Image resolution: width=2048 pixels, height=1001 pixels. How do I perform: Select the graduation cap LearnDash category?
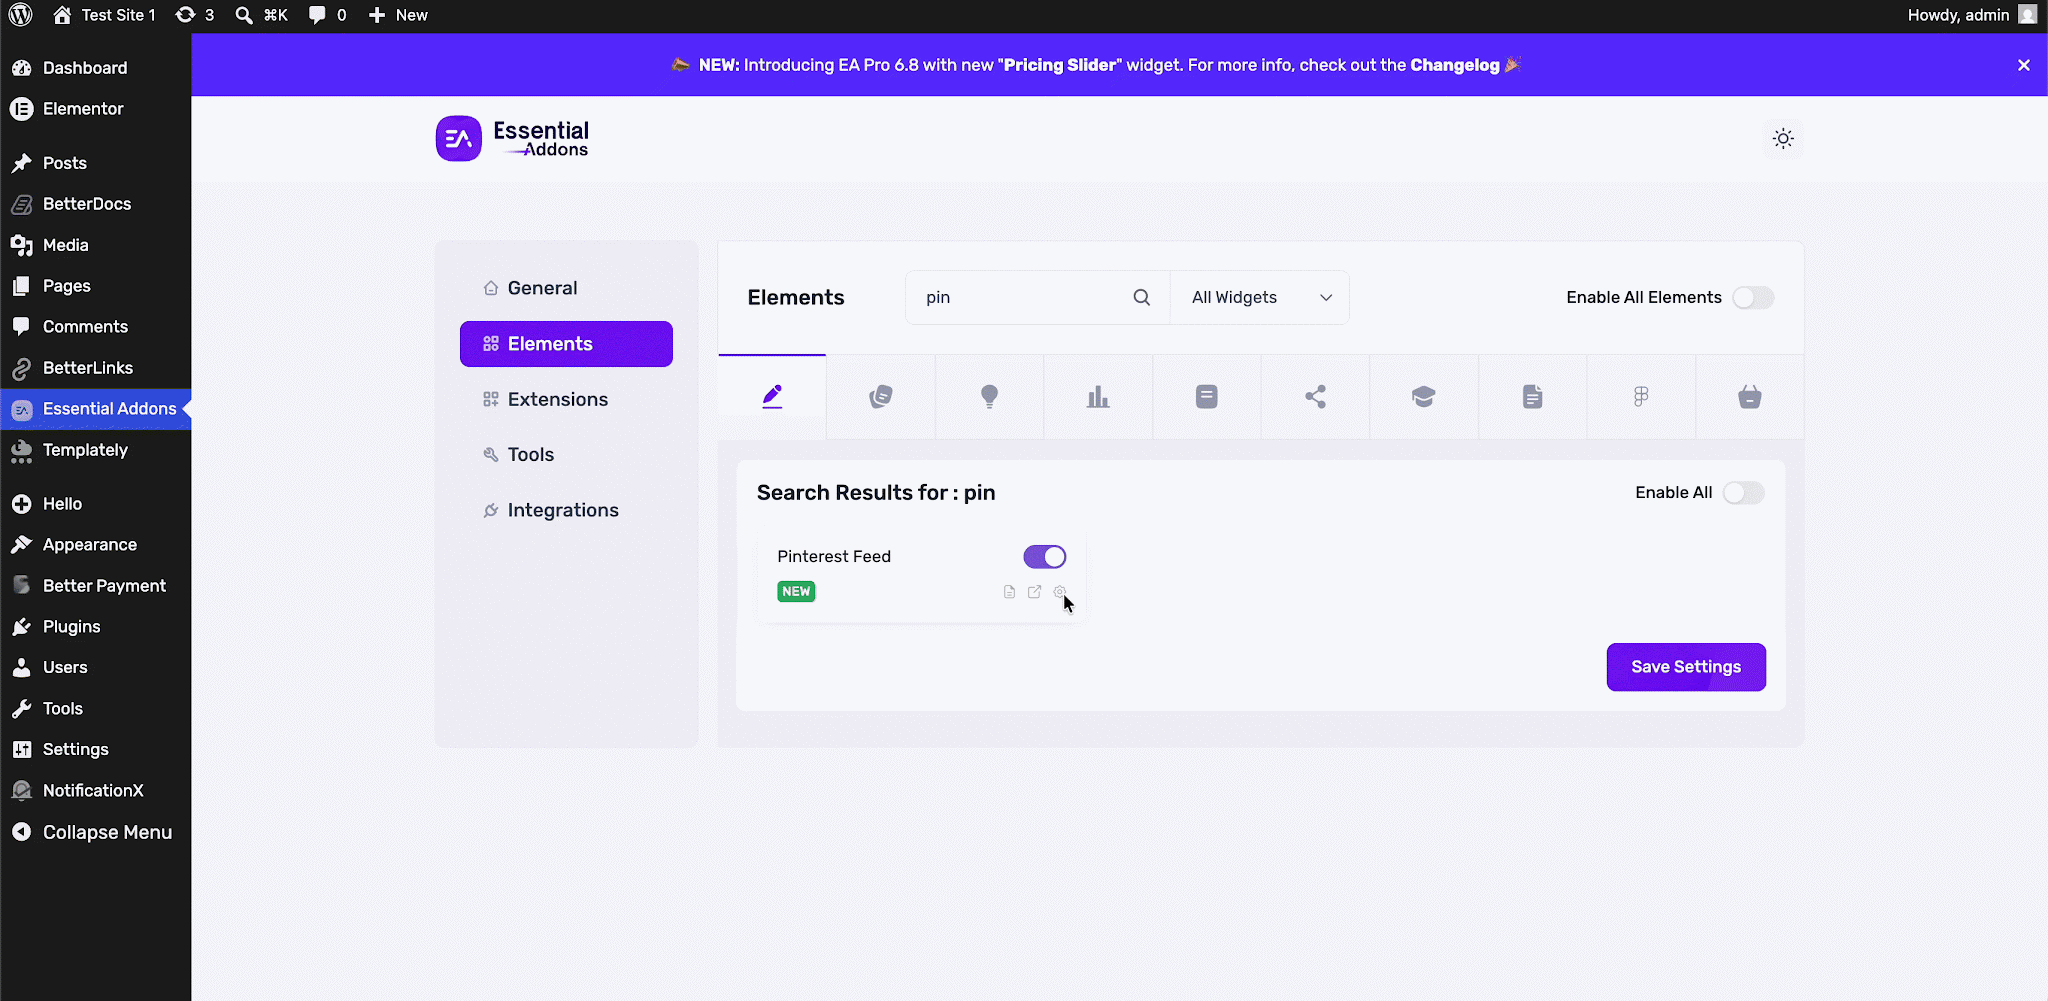[x=1424, y=397]
